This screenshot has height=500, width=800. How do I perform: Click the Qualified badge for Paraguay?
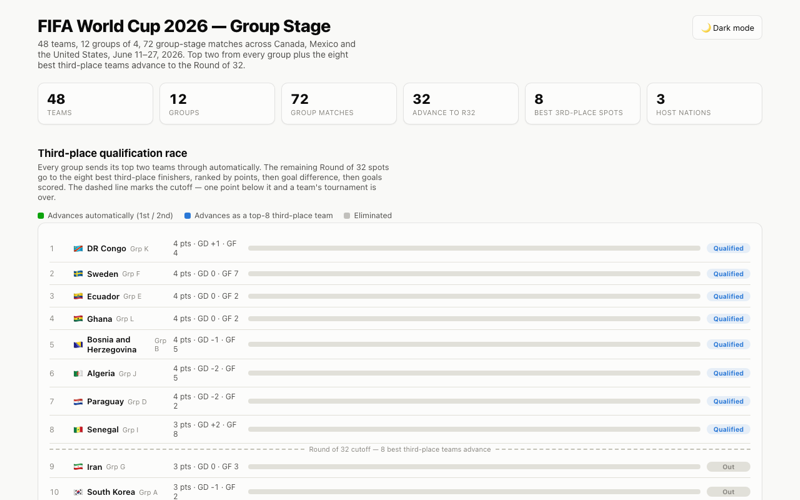click(728, 401)
